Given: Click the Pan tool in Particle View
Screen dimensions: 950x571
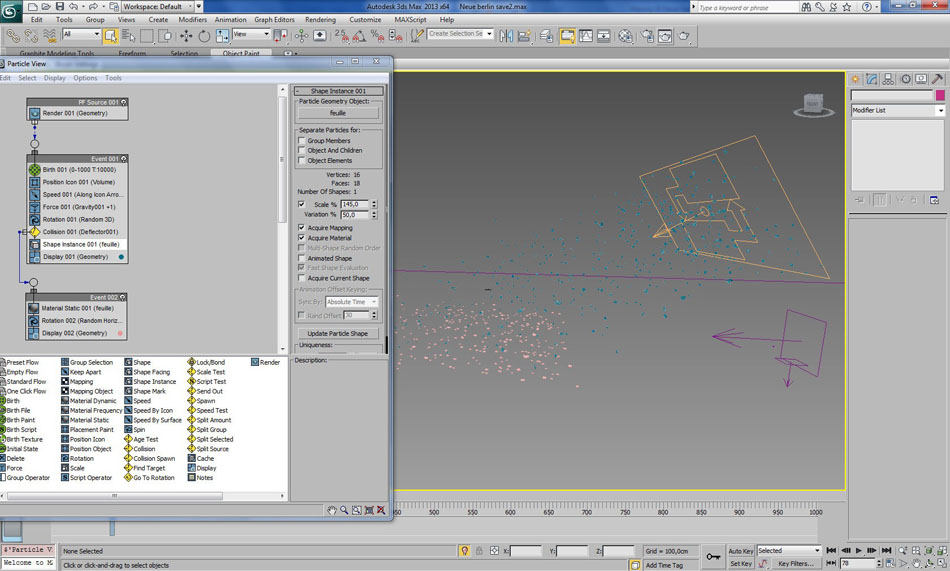Looking at the screenshot, I should (x=332, y=510).
